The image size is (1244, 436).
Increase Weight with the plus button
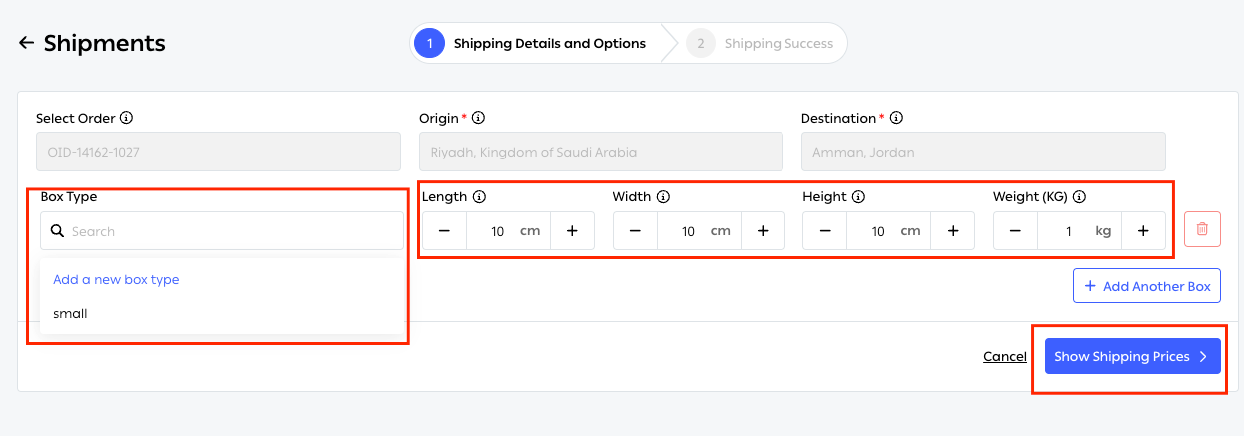(x=1143, y=231)
